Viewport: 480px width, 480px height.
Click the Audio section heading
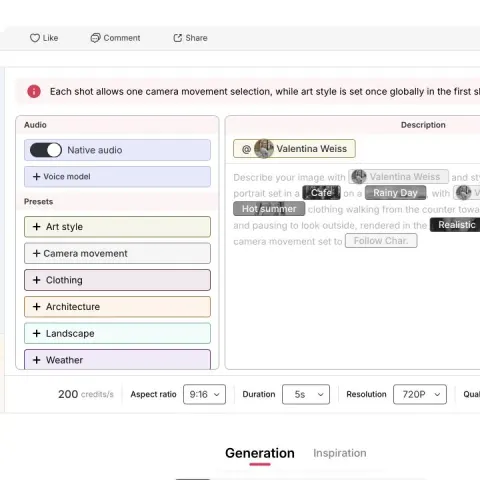click(x=35, y=125)
